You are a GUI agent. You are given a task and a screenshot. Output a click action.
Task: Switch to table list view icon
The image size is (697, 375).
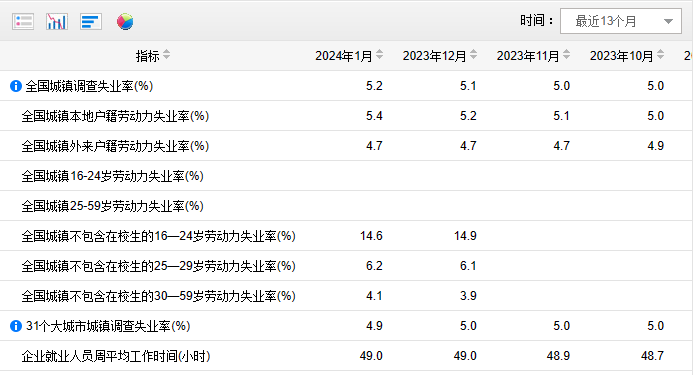click(23, 21)
